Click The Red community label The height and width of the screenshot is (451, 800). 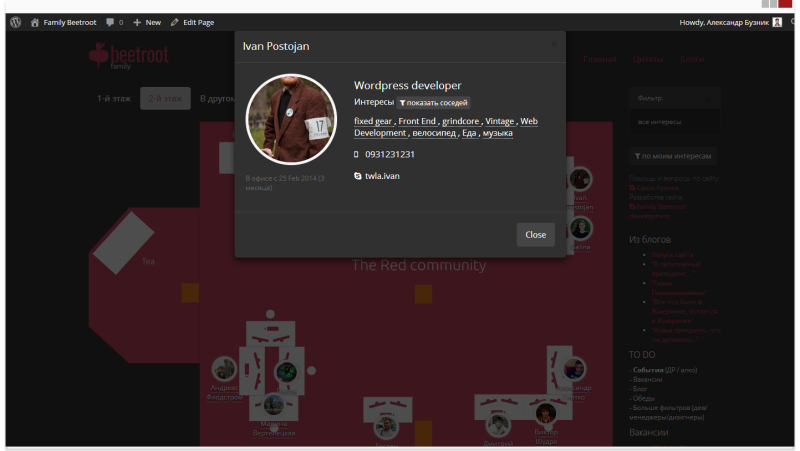tap(419, 265)
